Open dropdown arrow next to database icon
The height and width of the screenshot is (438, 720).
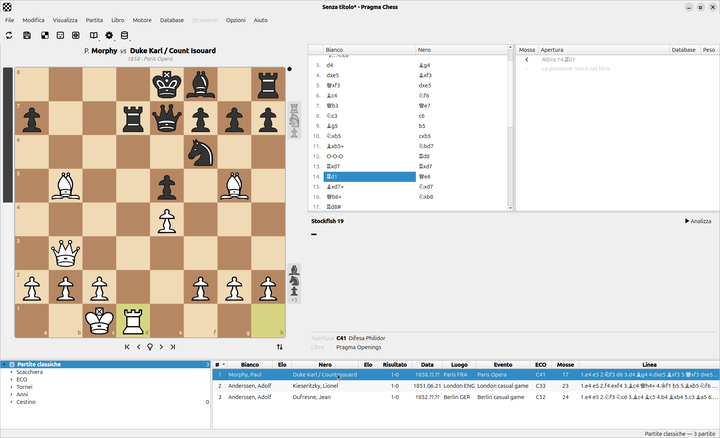(x=129, y=39)
